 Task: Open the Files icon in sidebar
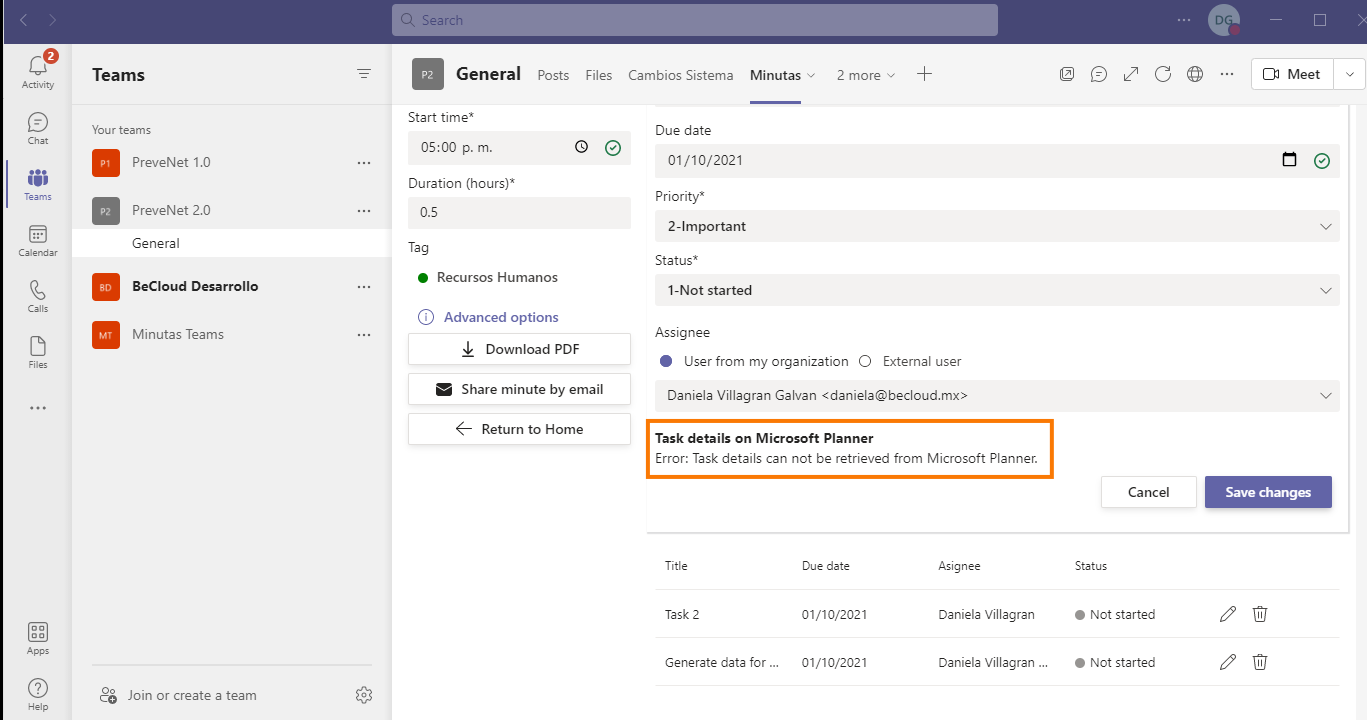37,352
